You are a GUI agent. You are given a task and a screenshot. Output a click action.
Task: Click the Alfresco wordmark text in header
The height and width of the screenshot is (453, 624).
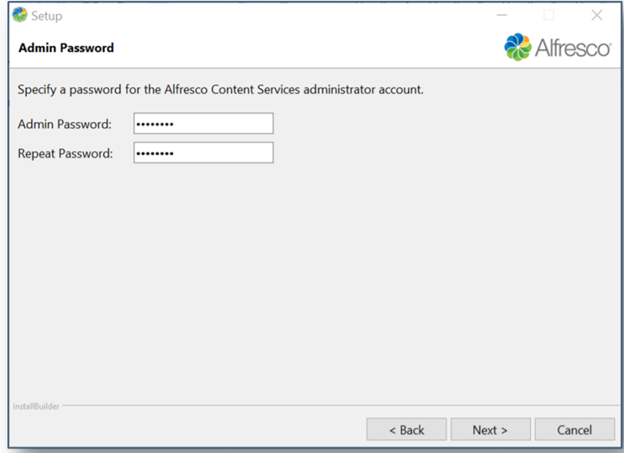(573, 48)
